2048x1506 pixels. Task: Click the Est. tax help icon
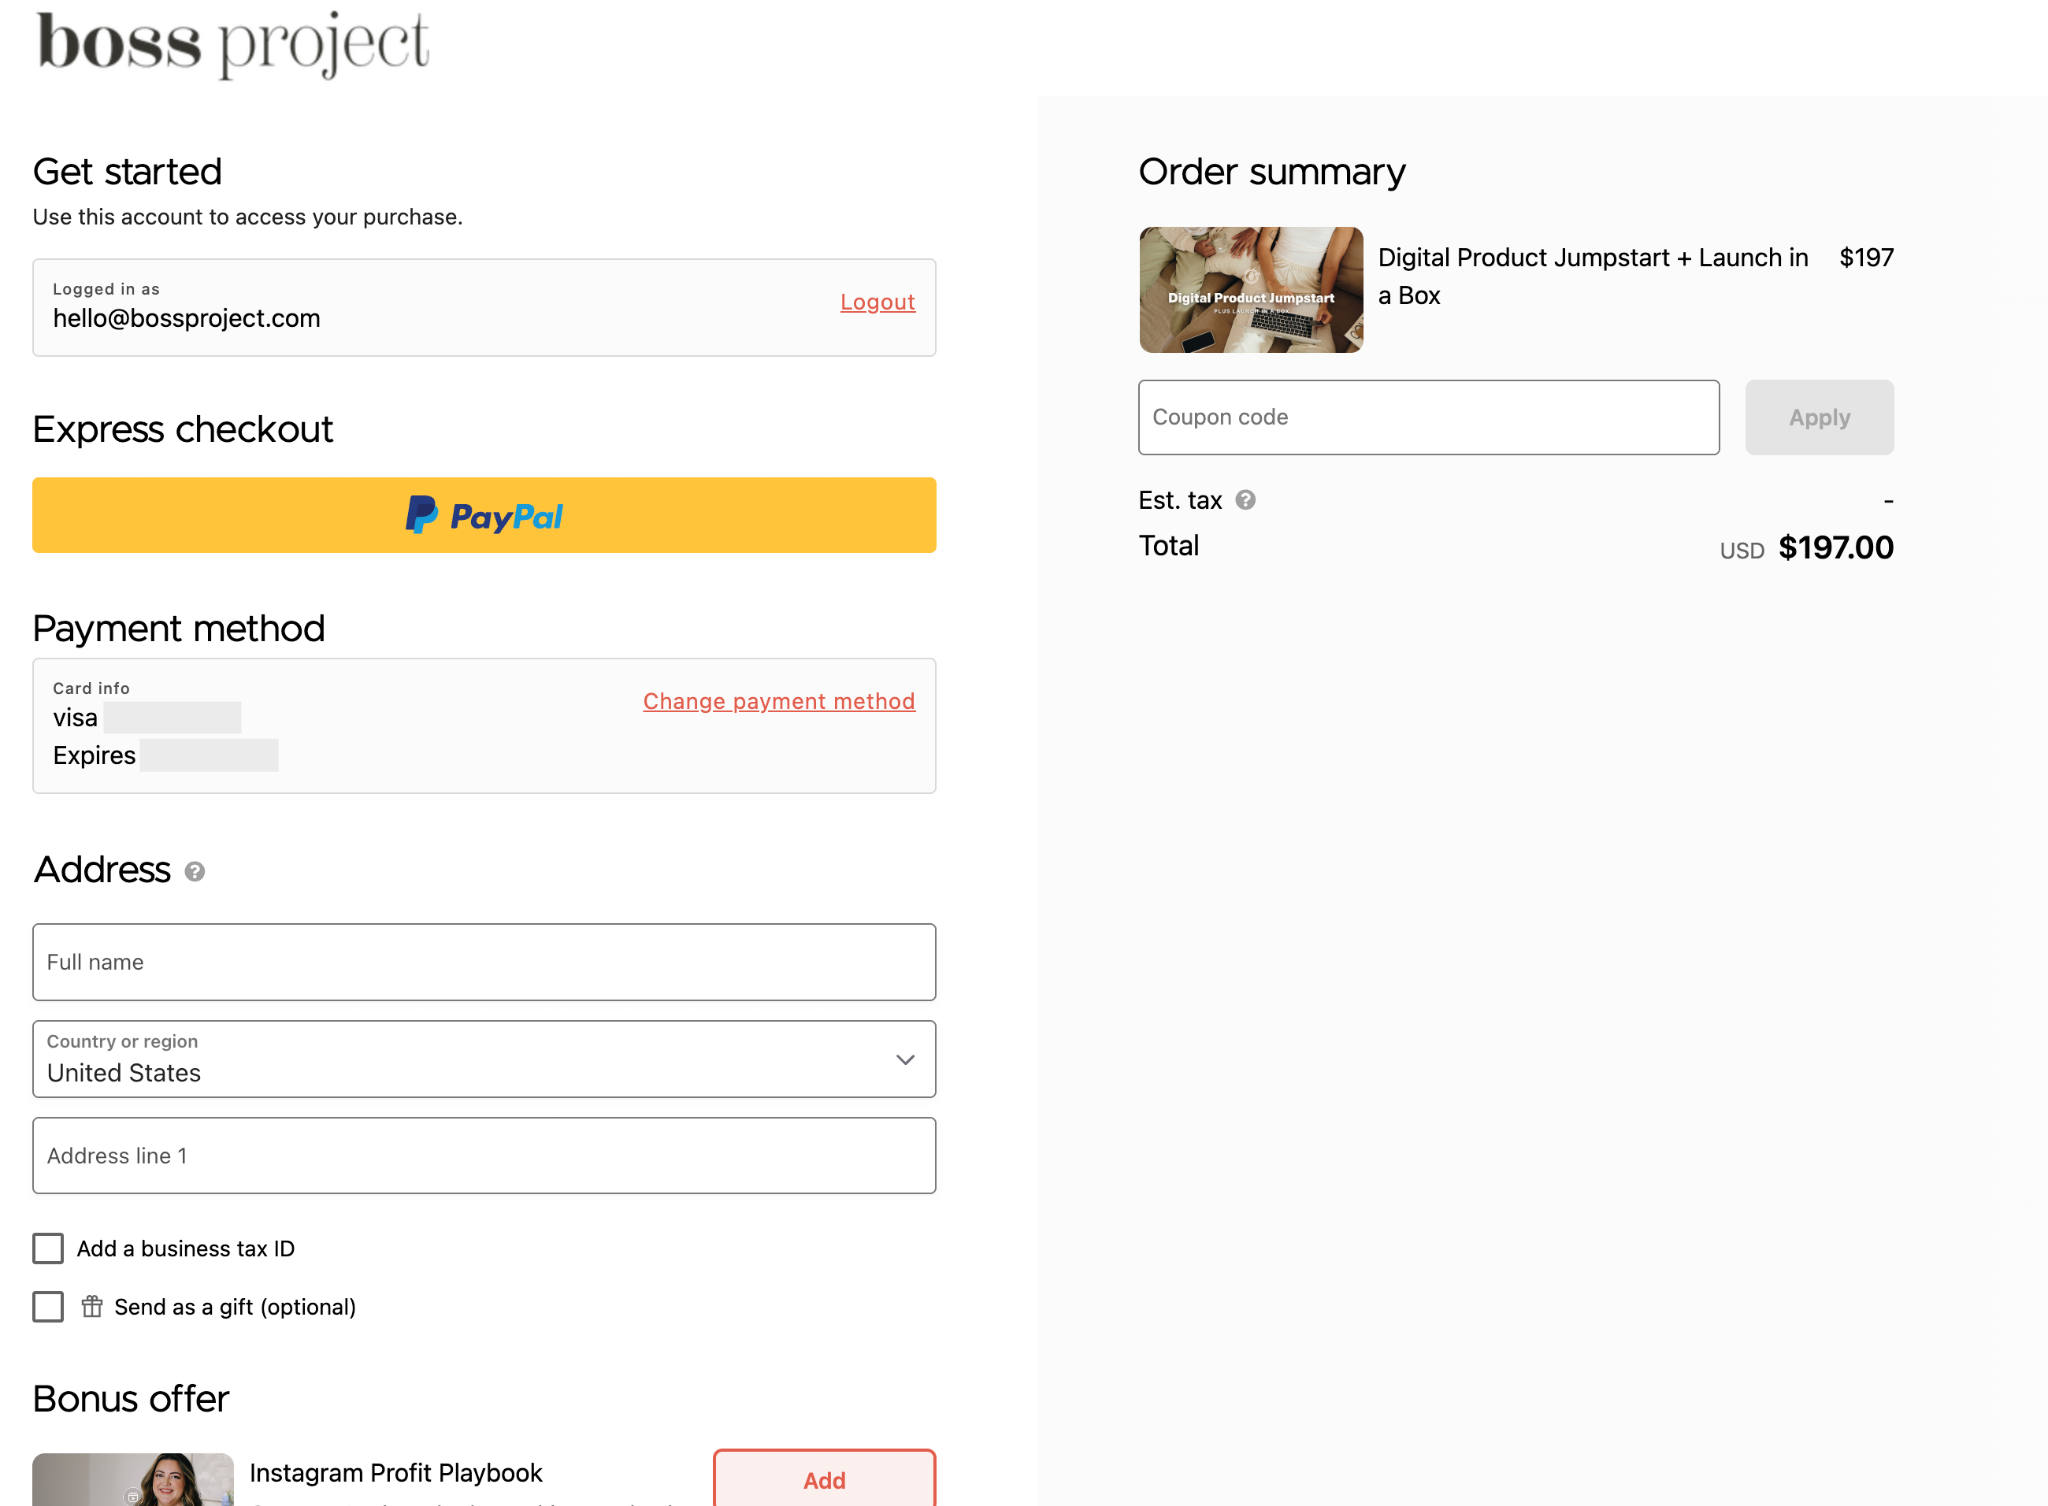(x=1245, y=500)
